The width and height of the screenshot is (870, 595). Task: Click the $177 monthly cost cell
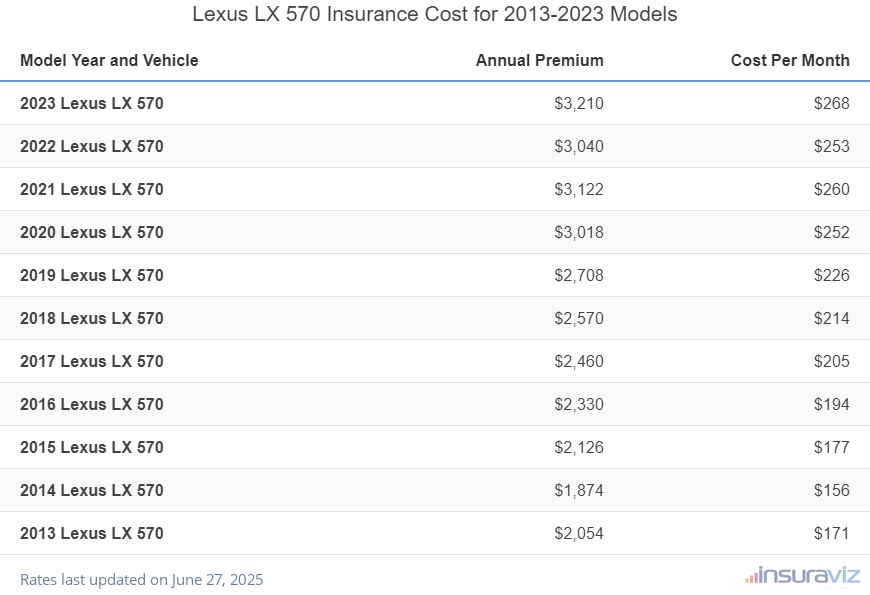click(832, 447)
